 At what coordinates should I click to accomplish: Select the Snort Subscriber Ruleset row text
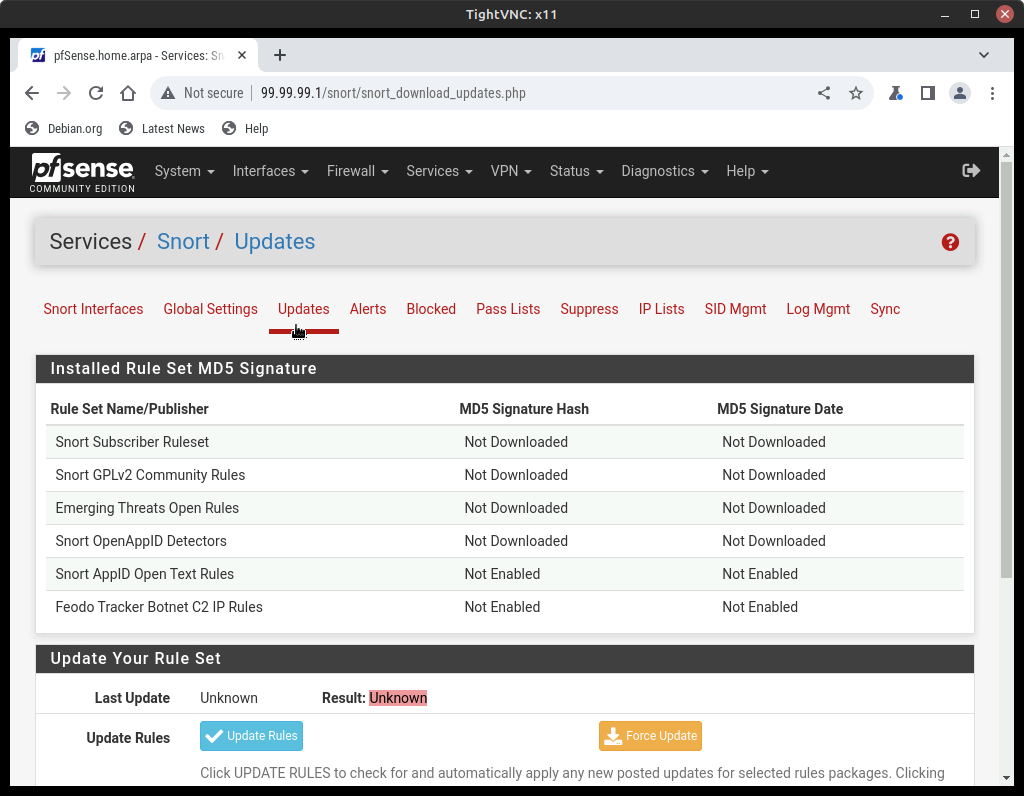[132, 442]
